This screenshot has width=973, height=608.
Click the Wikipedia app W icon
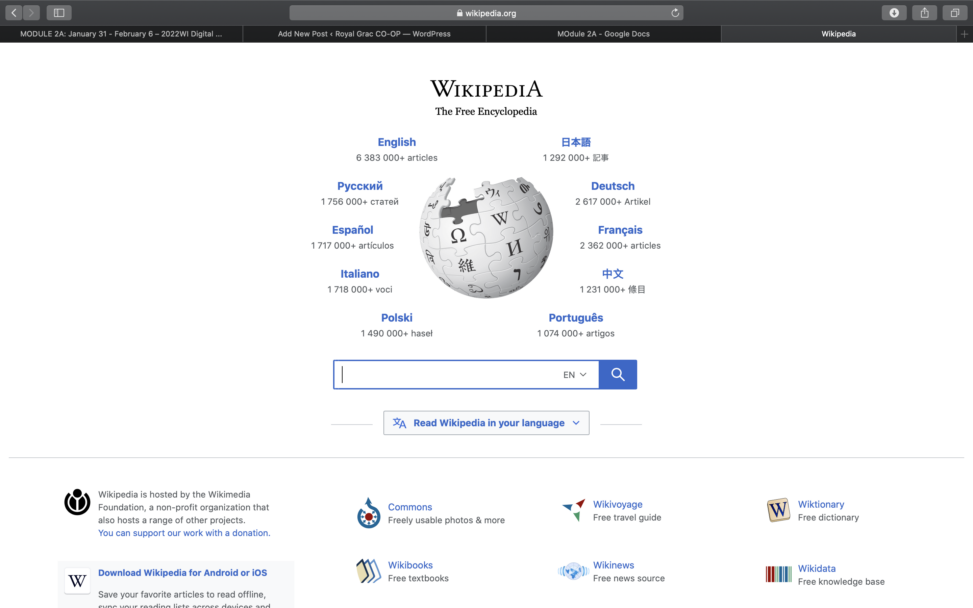(x=78, y=581)
